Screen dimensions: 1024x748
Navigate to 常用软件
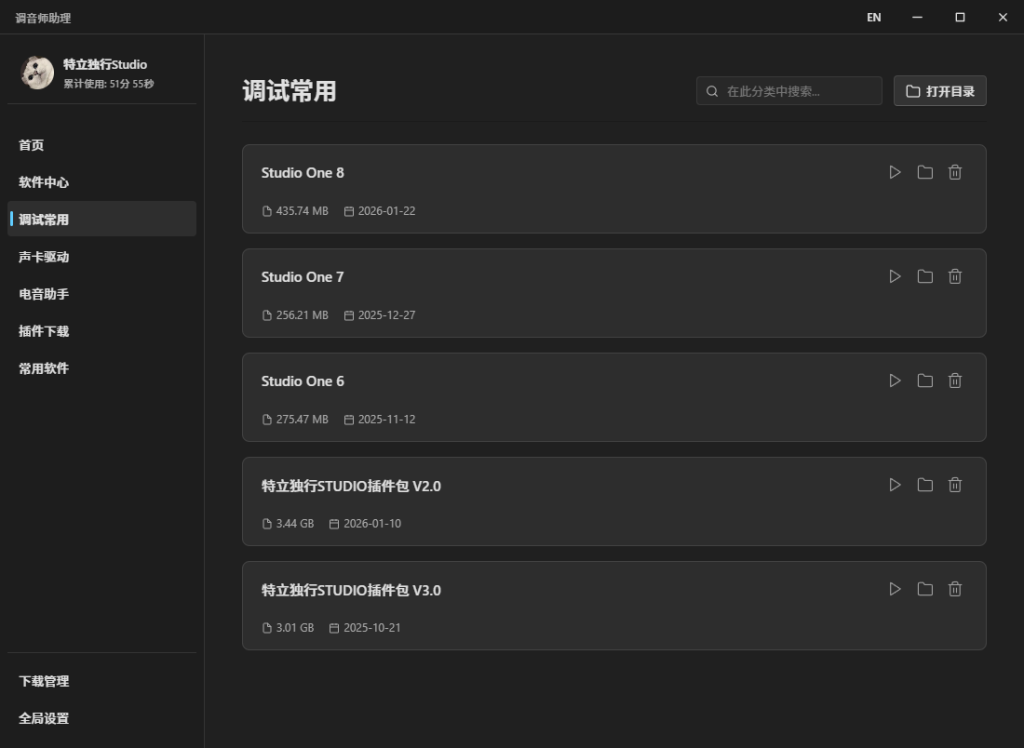44,368
